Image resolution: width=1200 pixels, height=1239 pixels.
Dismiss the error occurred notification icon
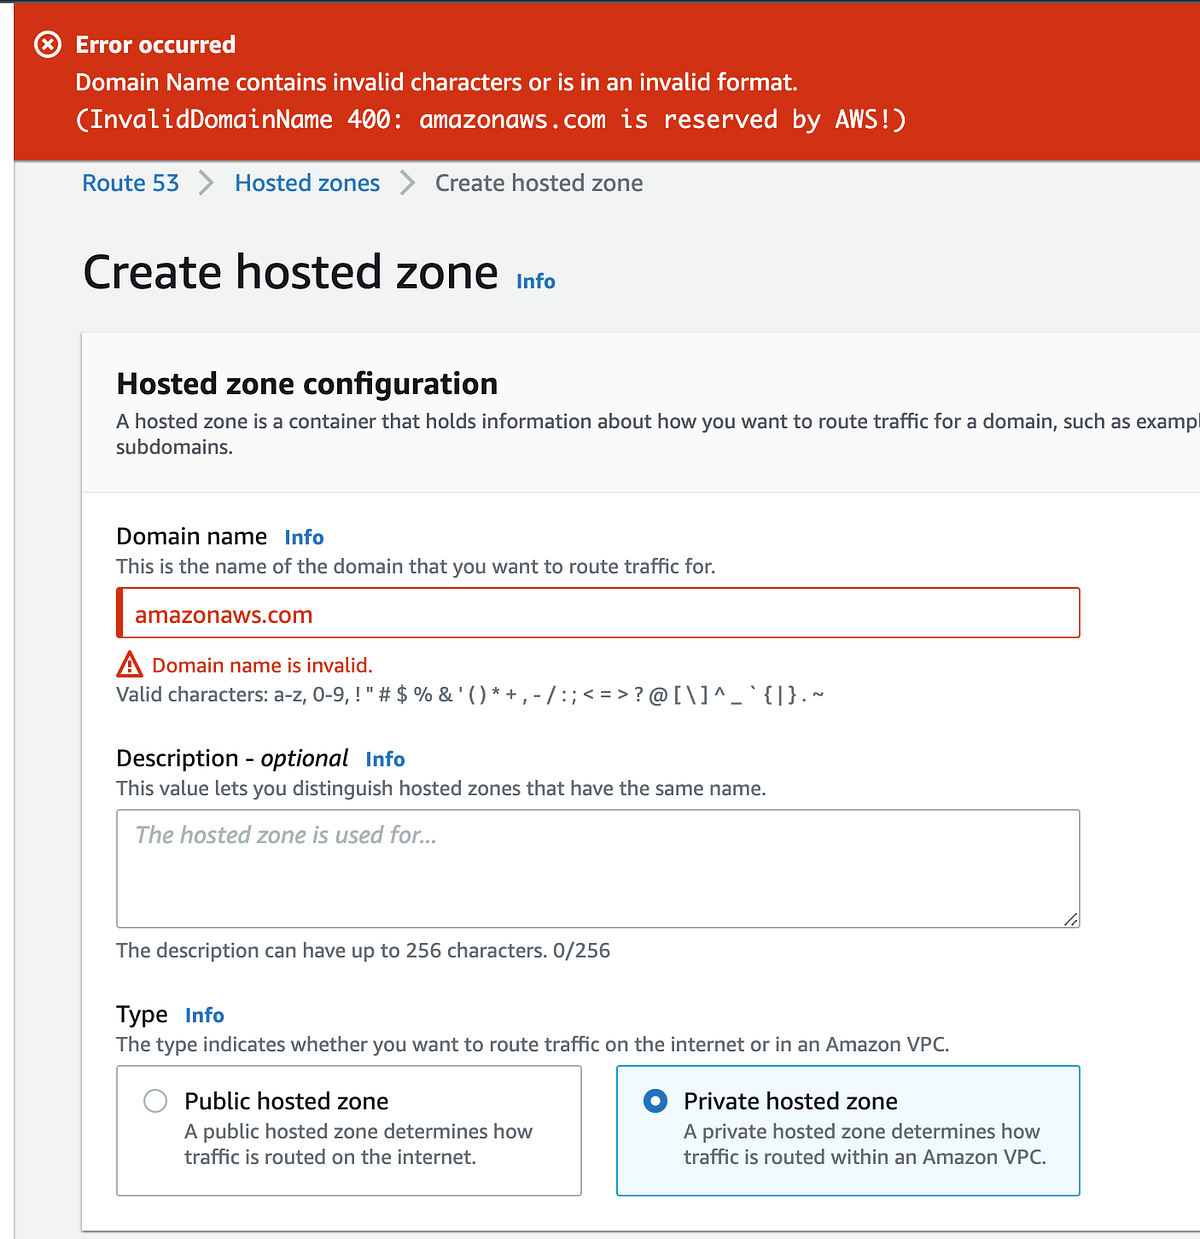[47, 44]
